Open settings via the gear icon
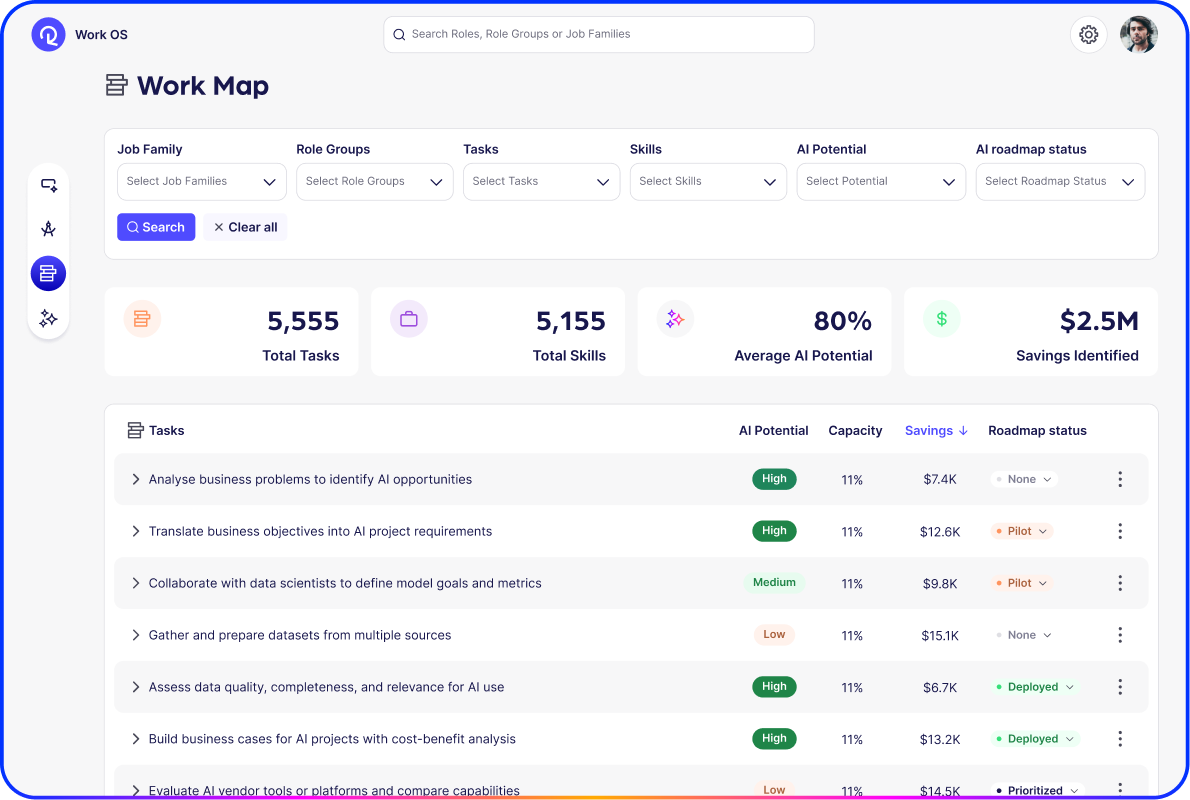The height and width of the screenshot is (800, 1190). [x=1088, y=35]
